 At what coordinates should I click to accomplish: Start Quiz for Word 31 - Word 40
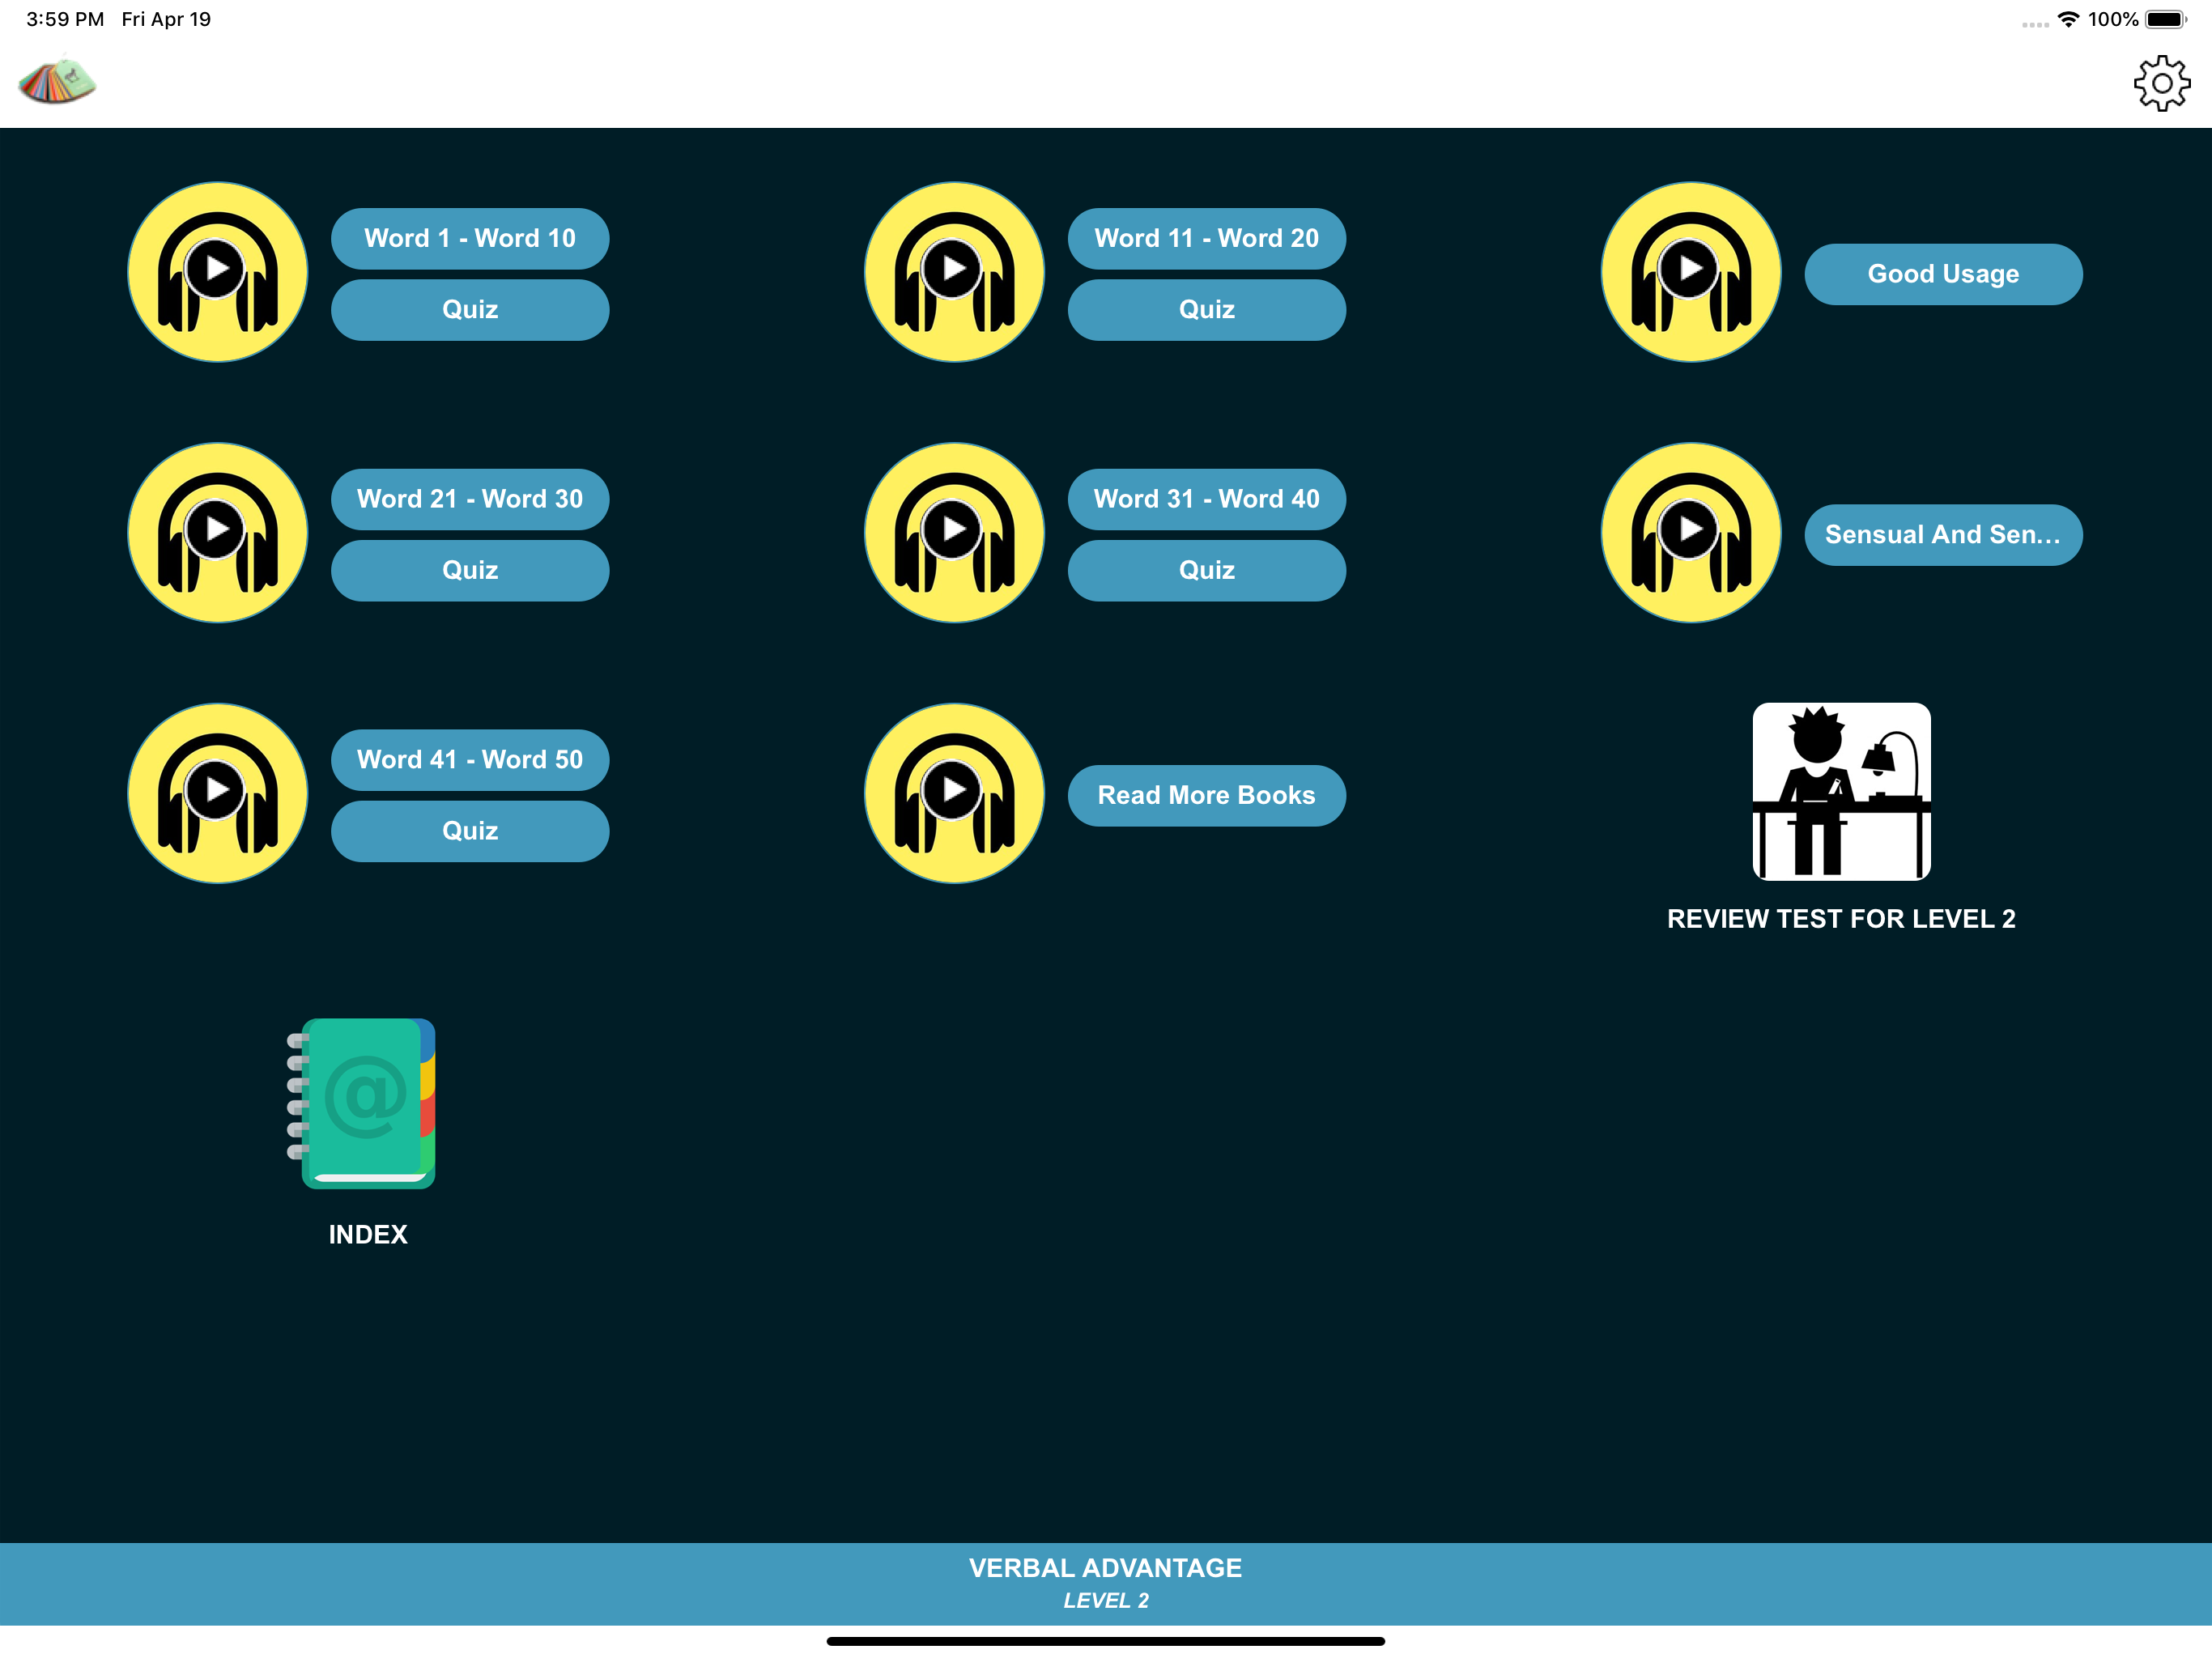(x=1207, y=571)
